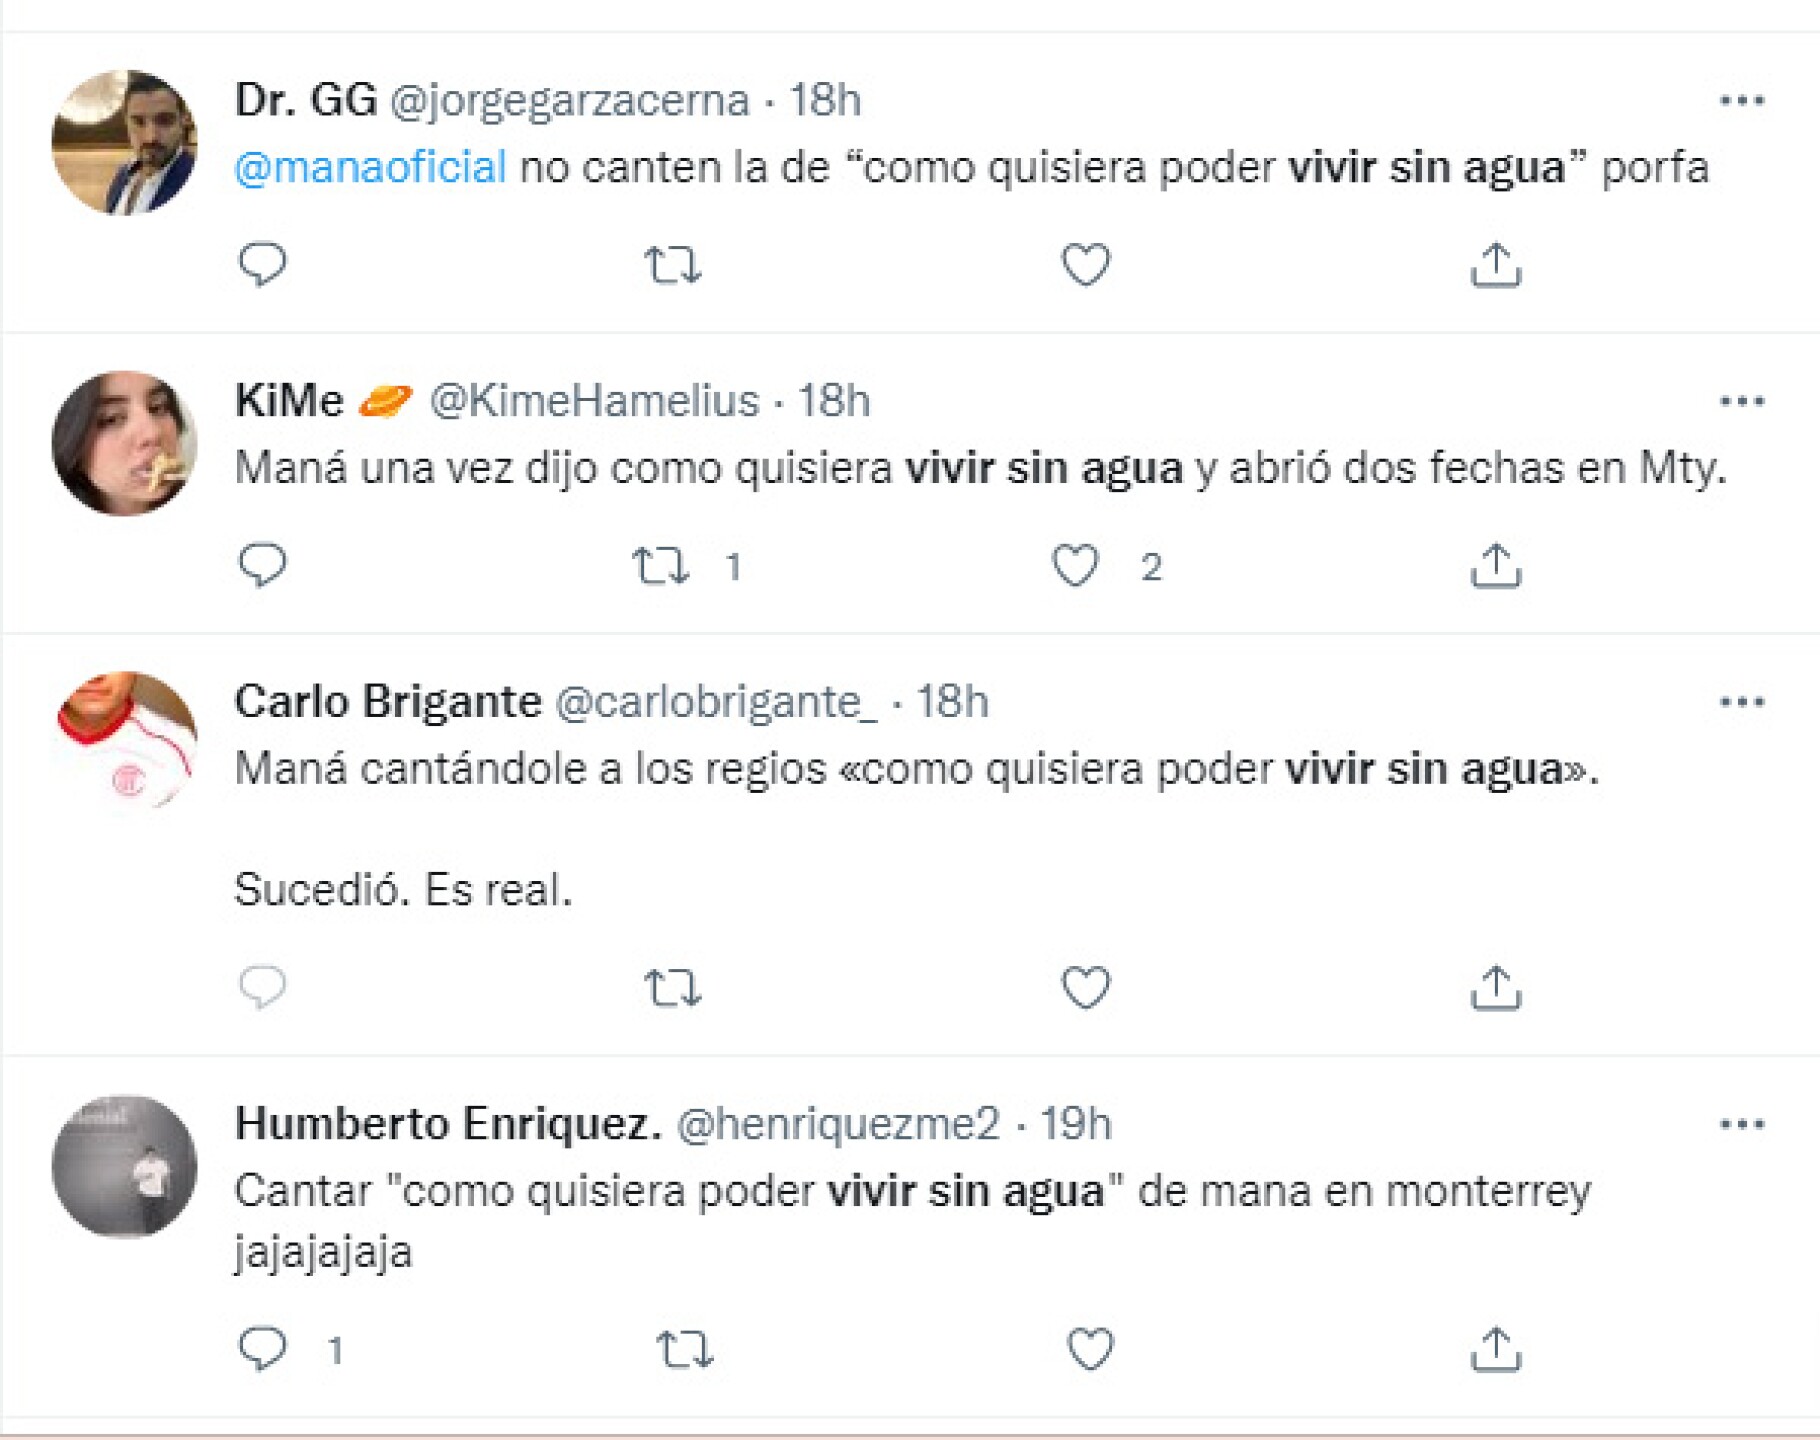This screenshot has width=1820, height=1440.
Task: Reply to Dr. GG's tweet
Action: click(x=263, y=265)
